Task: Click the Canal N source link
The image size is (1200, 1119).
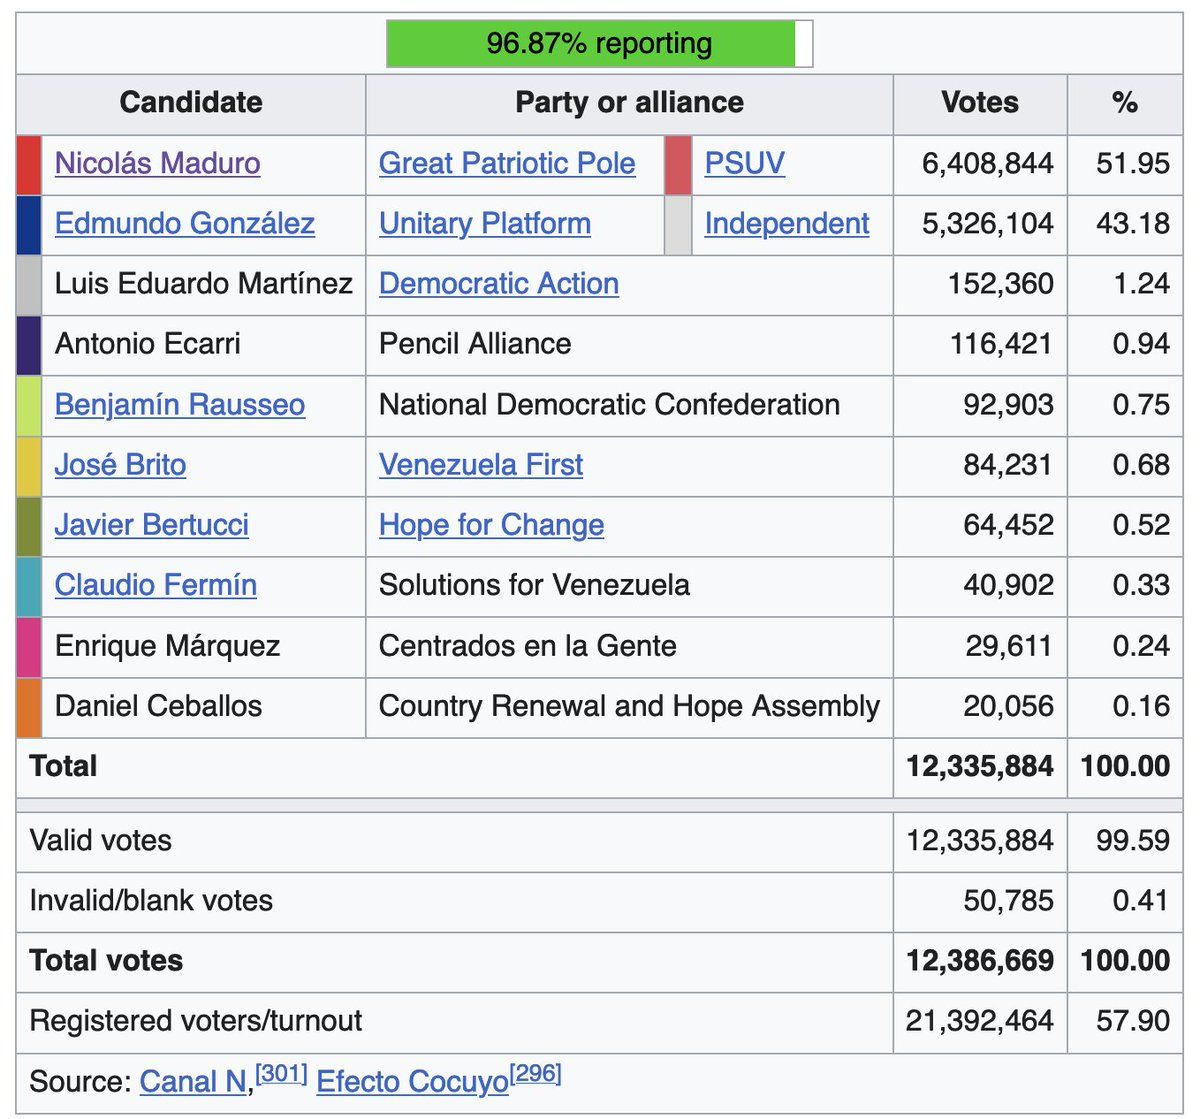Action: (x=193, y=1081)
